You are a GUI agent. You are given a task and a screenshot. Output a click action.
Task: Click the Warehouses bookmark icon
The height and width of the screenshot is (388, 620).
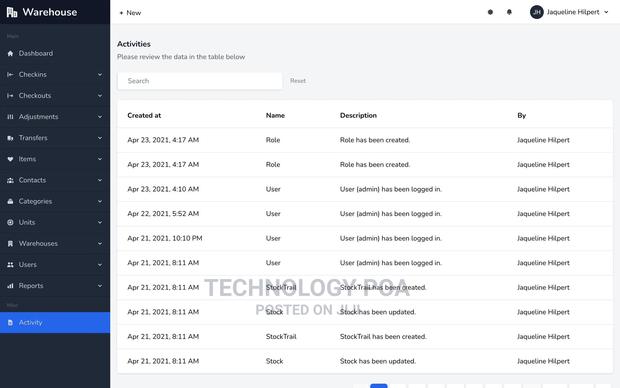[10, 244]
